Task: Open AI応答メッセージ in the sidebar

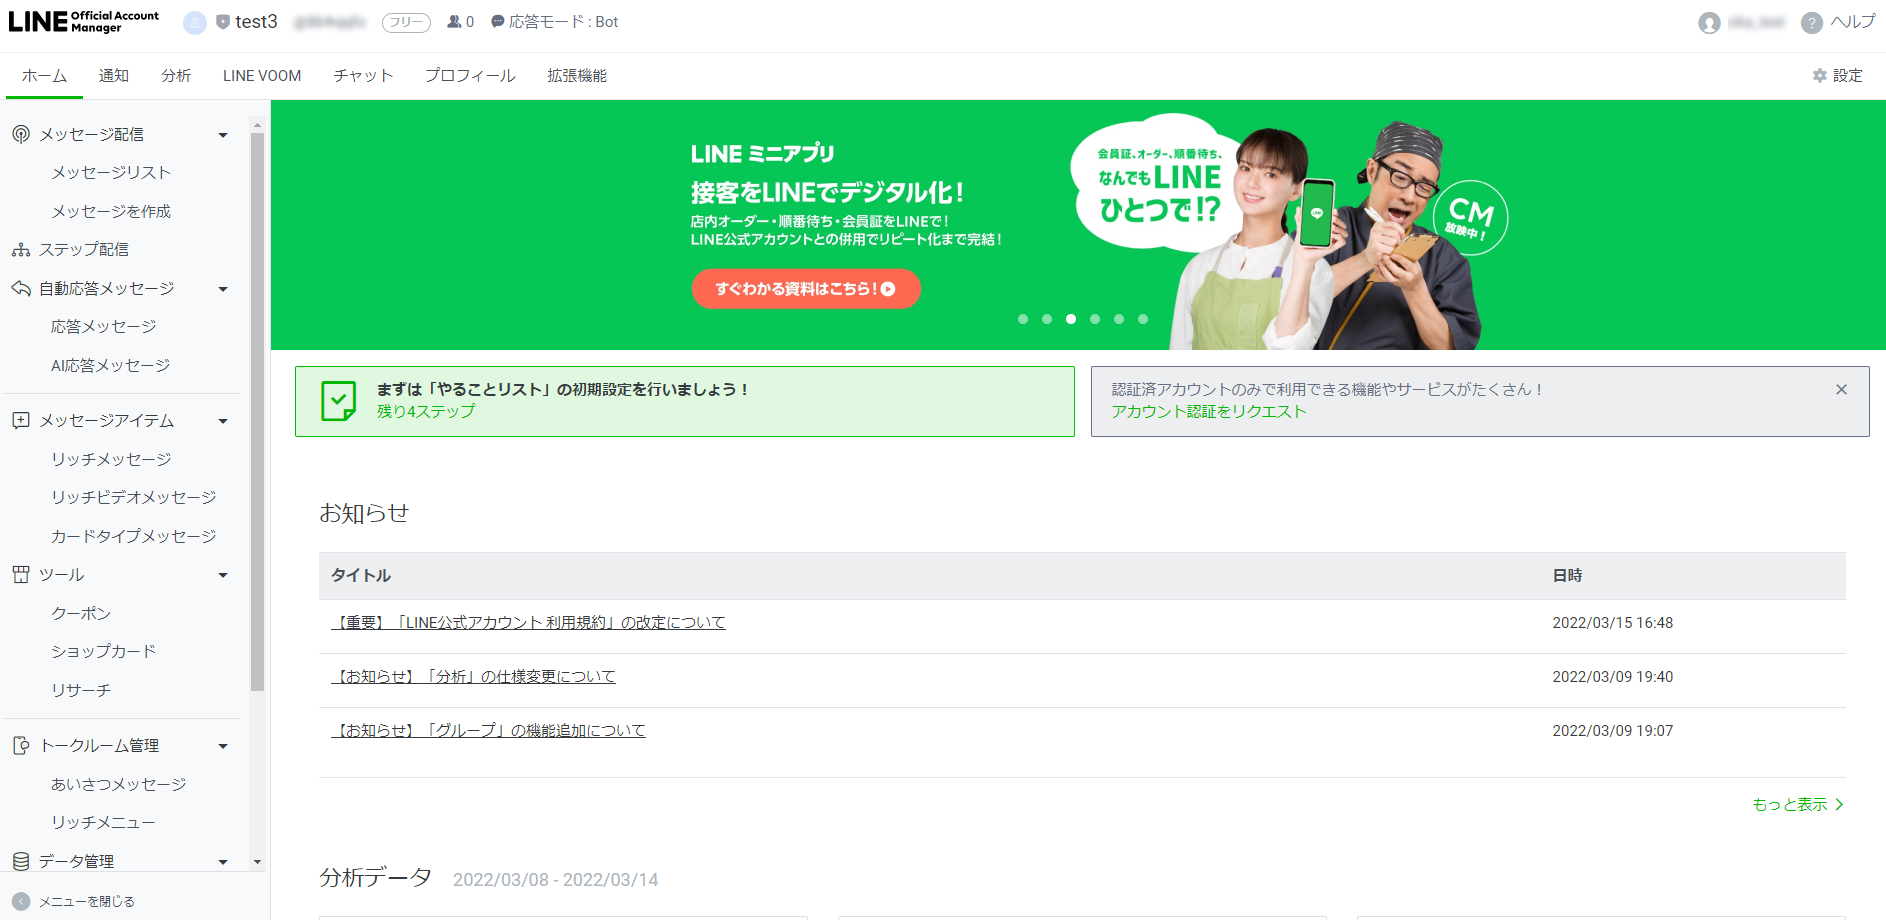Action: [x=110, y=366]
